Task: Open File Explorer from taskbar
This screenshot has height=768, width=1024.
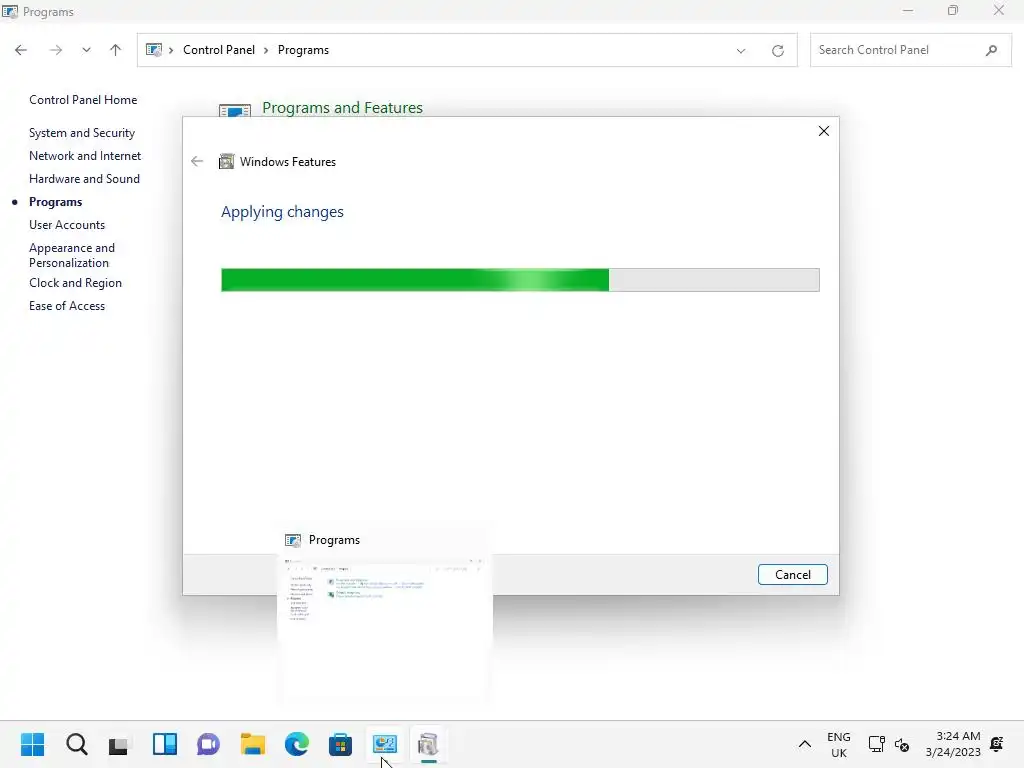Action: (x=253, y=744)
